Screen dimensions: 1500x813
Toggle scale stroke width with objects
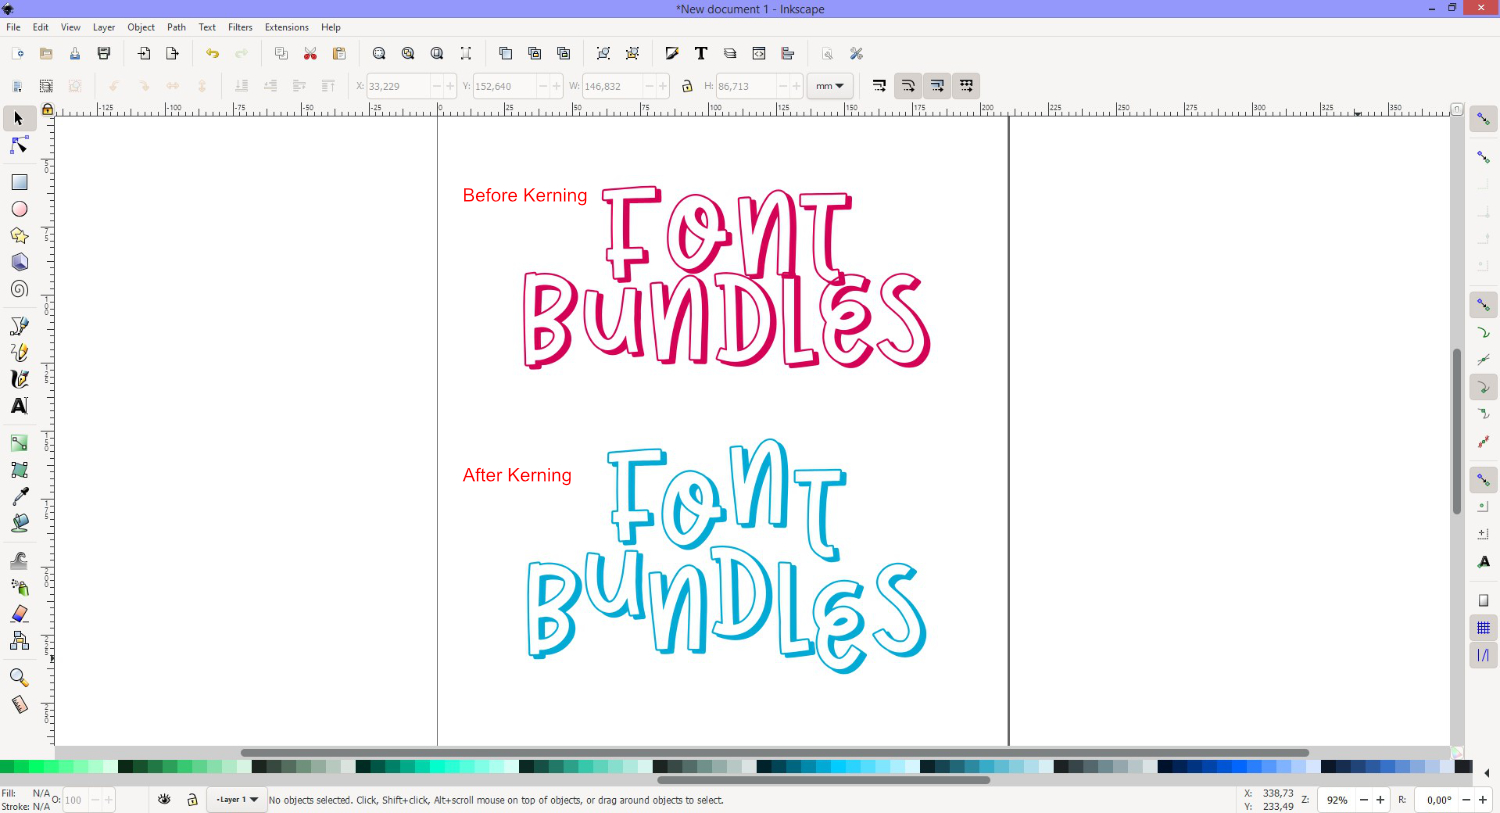pos(879,86)
